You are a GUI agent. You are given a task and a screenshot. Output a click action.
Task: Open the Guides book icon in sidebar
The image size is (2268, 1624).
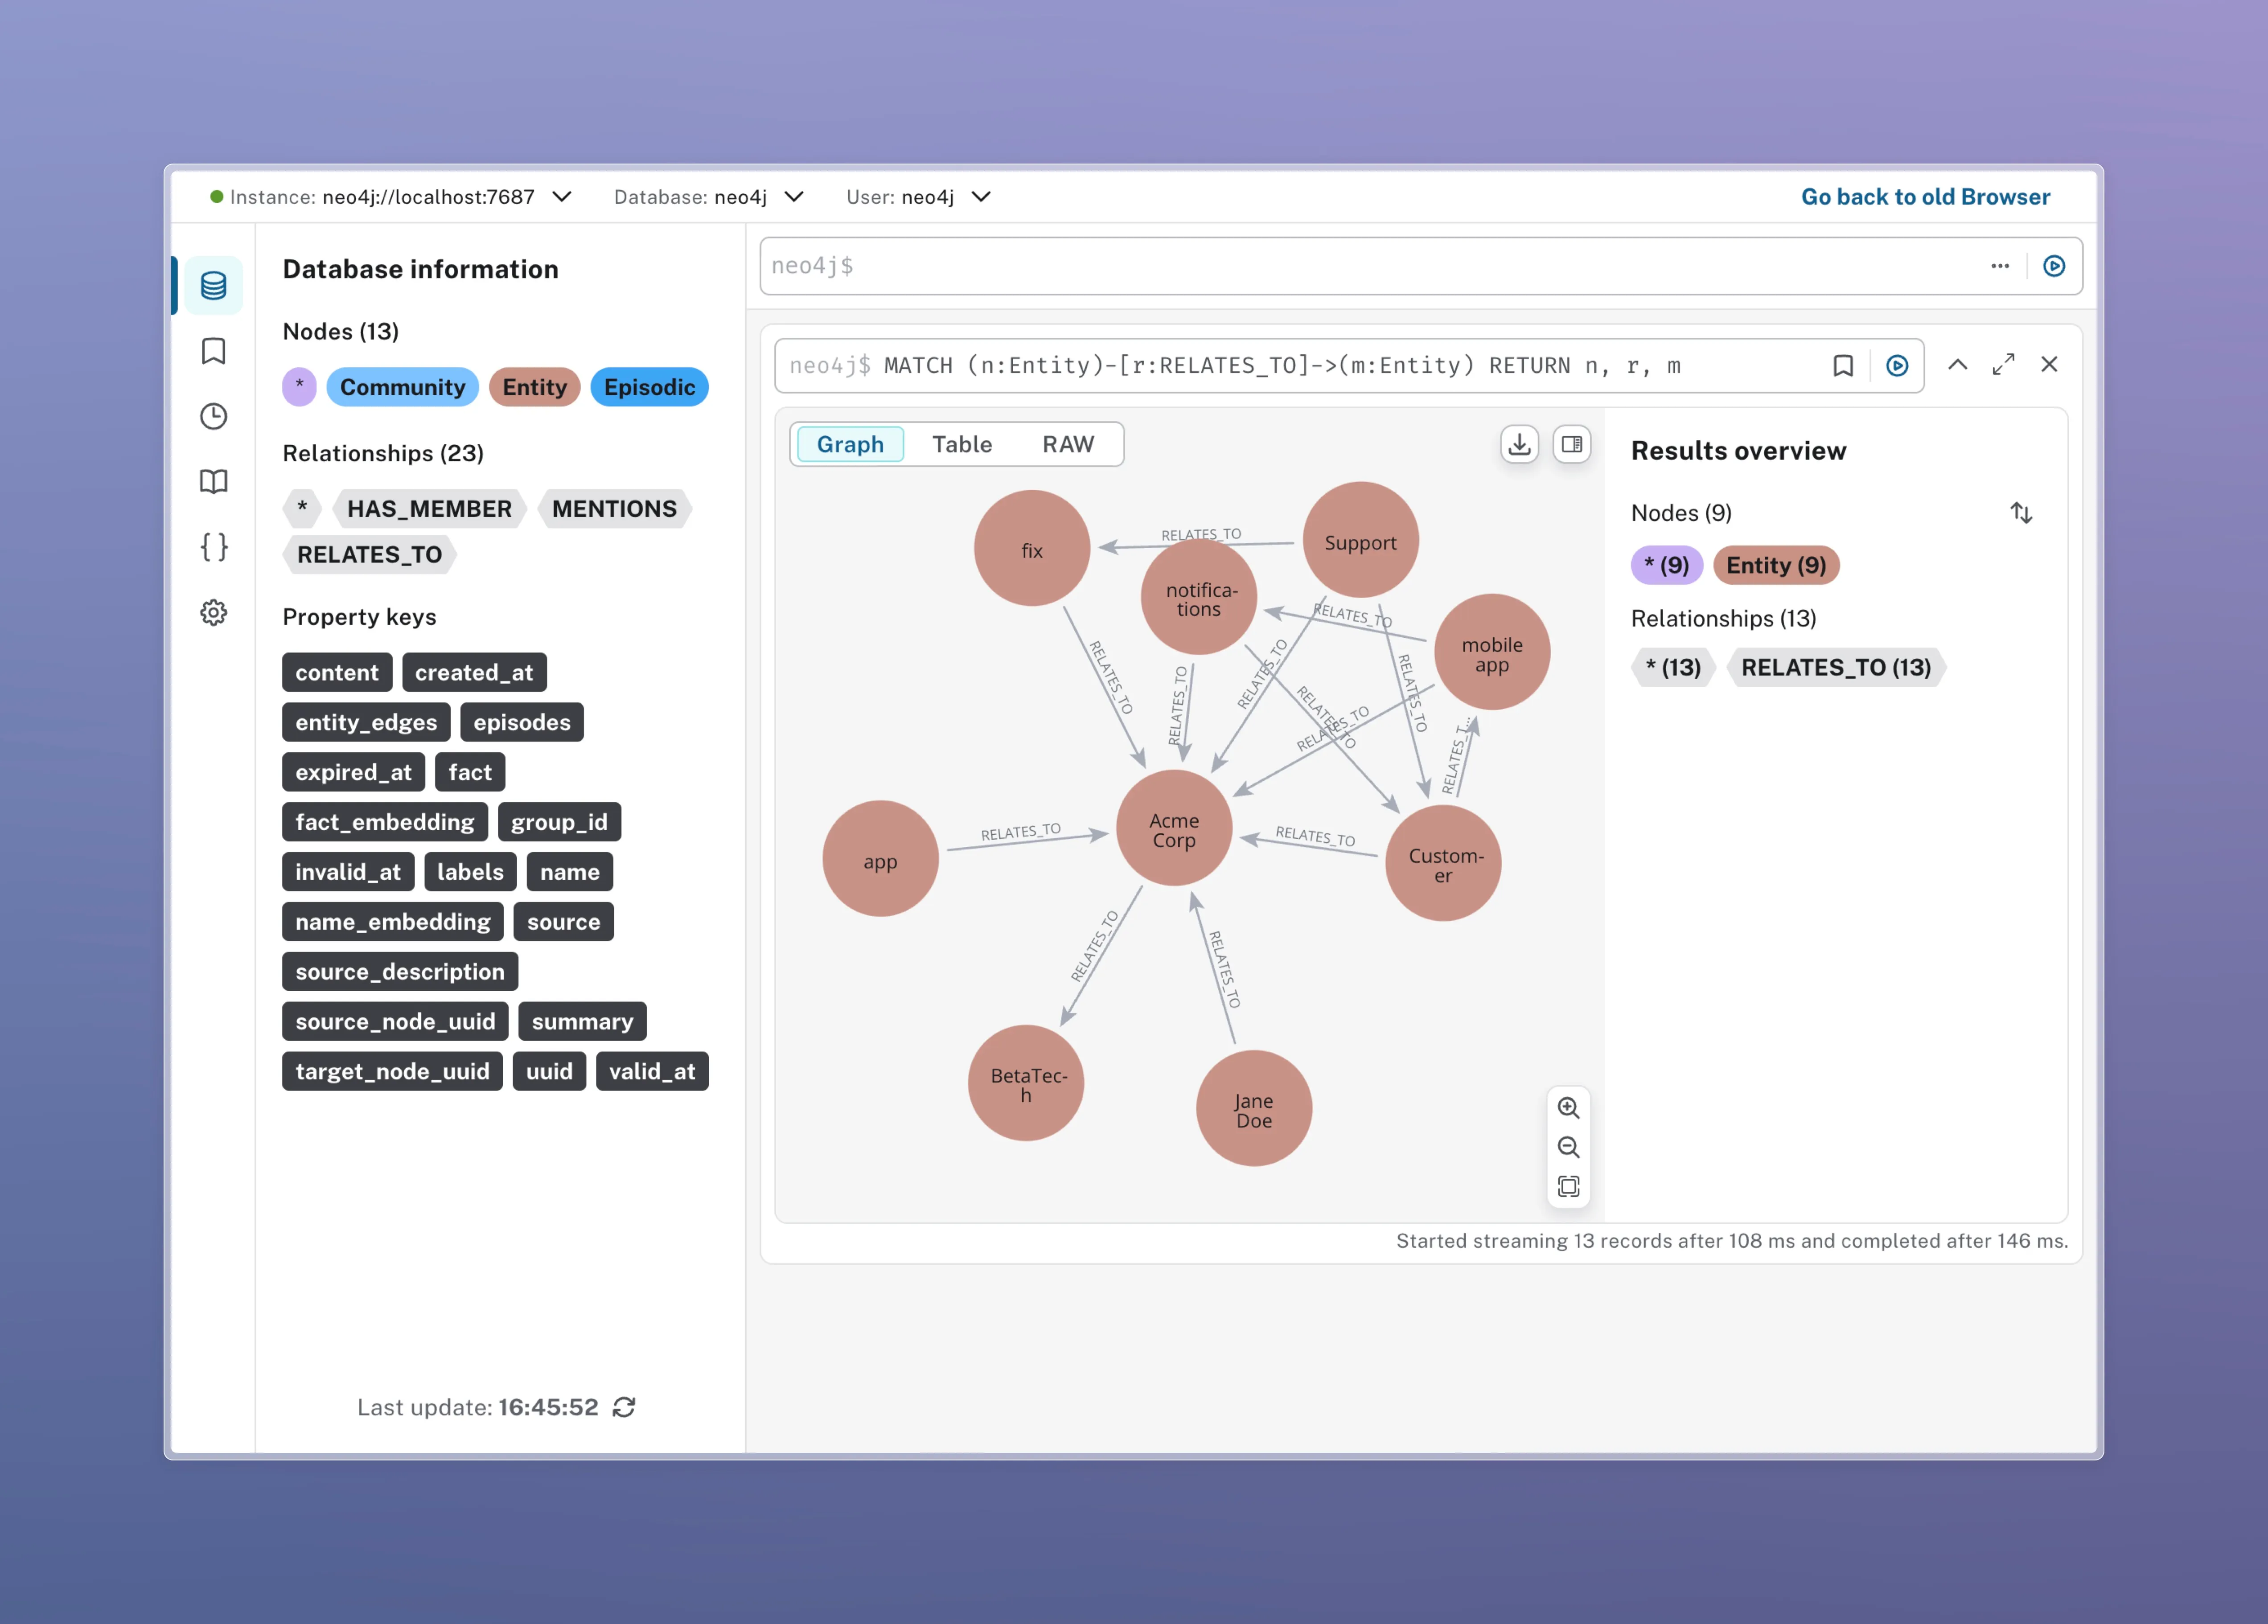(x=213, y=481)
